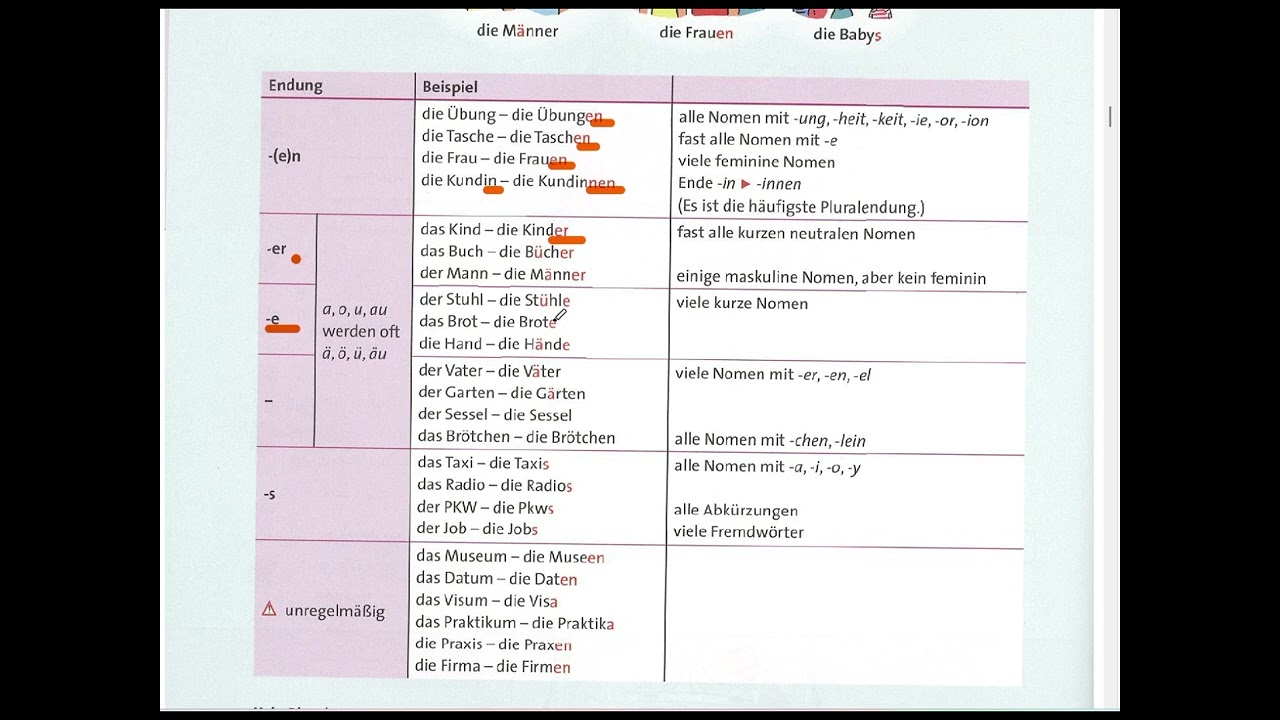Click the row 'das Visum – die Visa'
The width and height of the screenshot is (1280, 720).
coord(487,601)
